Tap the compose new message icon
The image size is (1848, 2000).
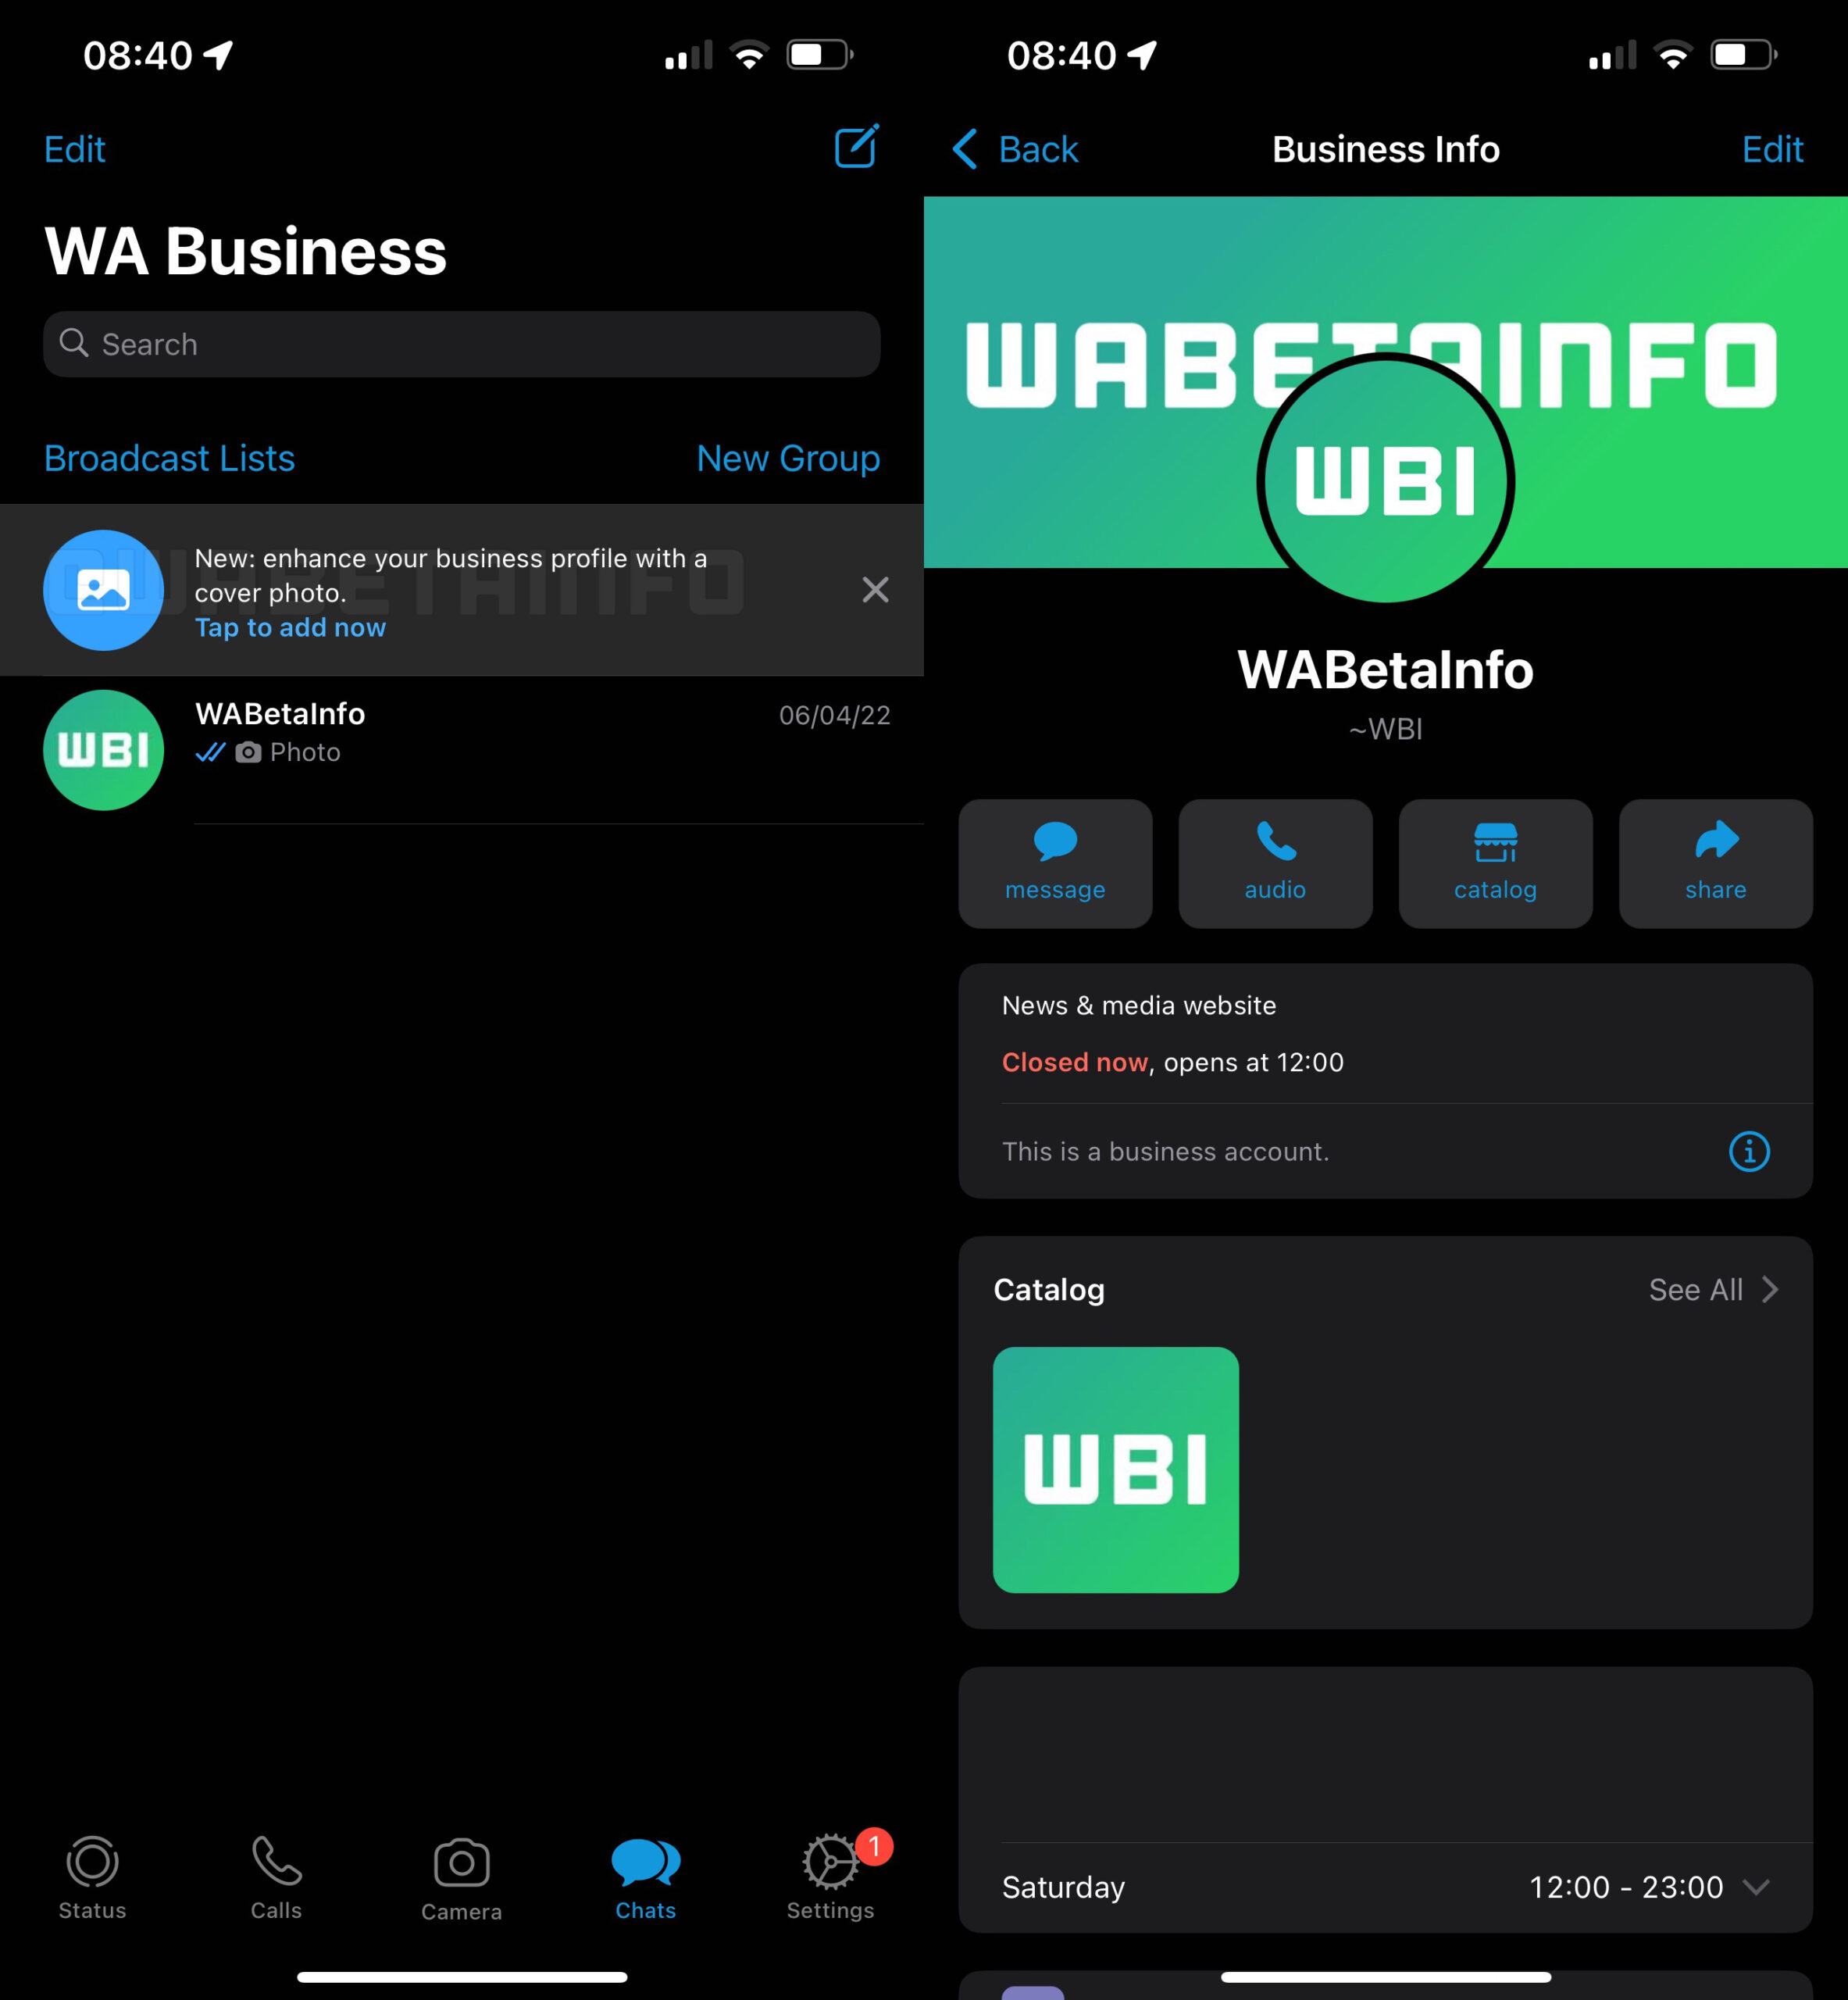[857, 146]
